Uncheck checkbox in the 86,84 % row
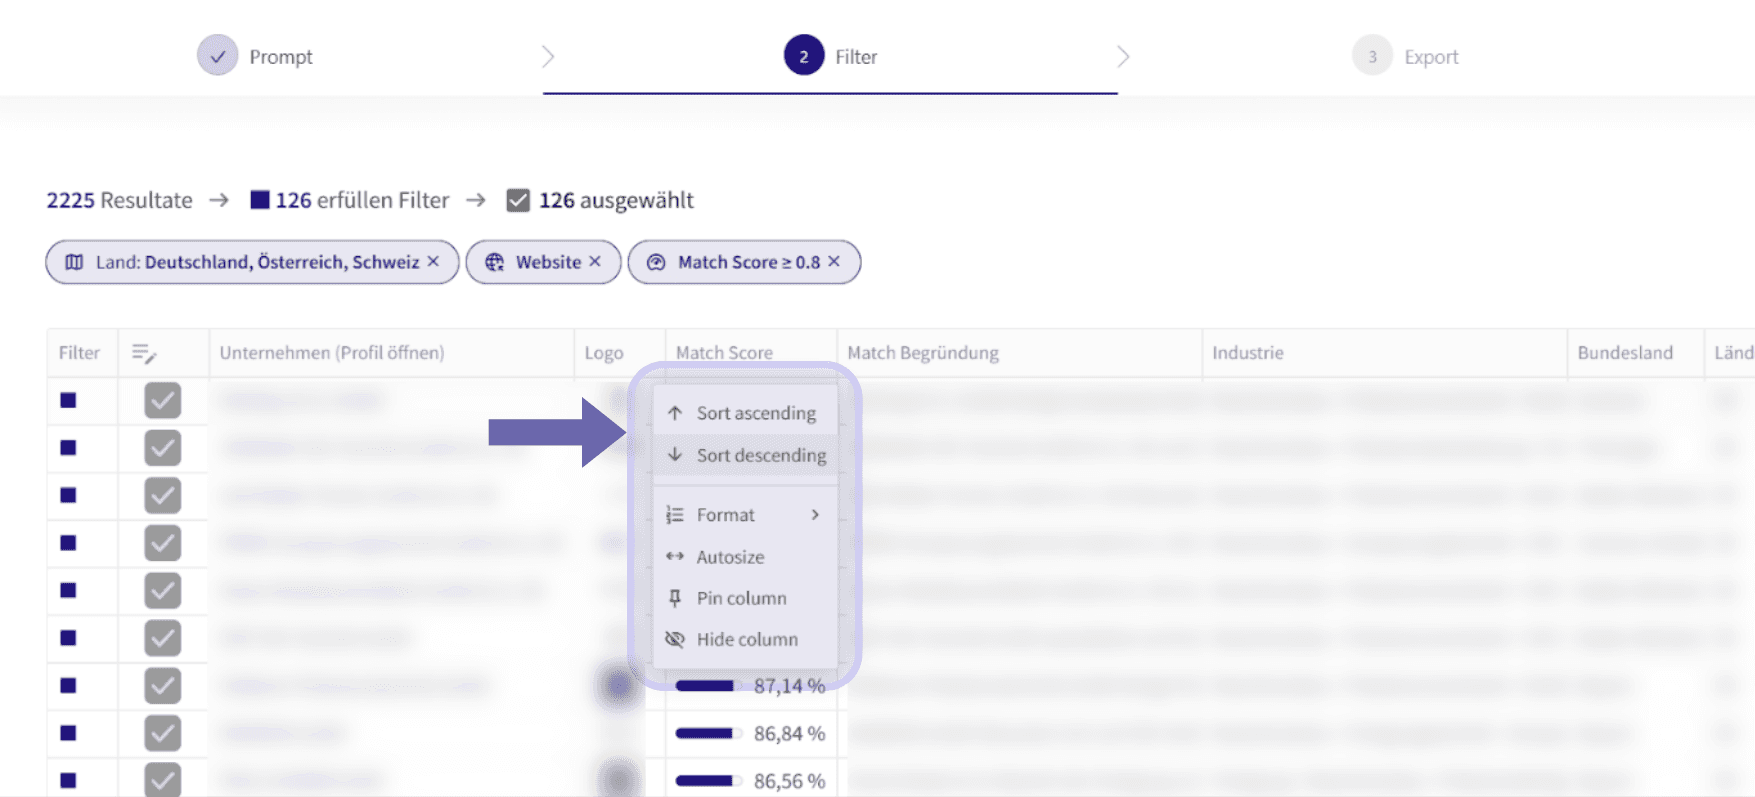Screen dimensions: 1755x797 162,733
